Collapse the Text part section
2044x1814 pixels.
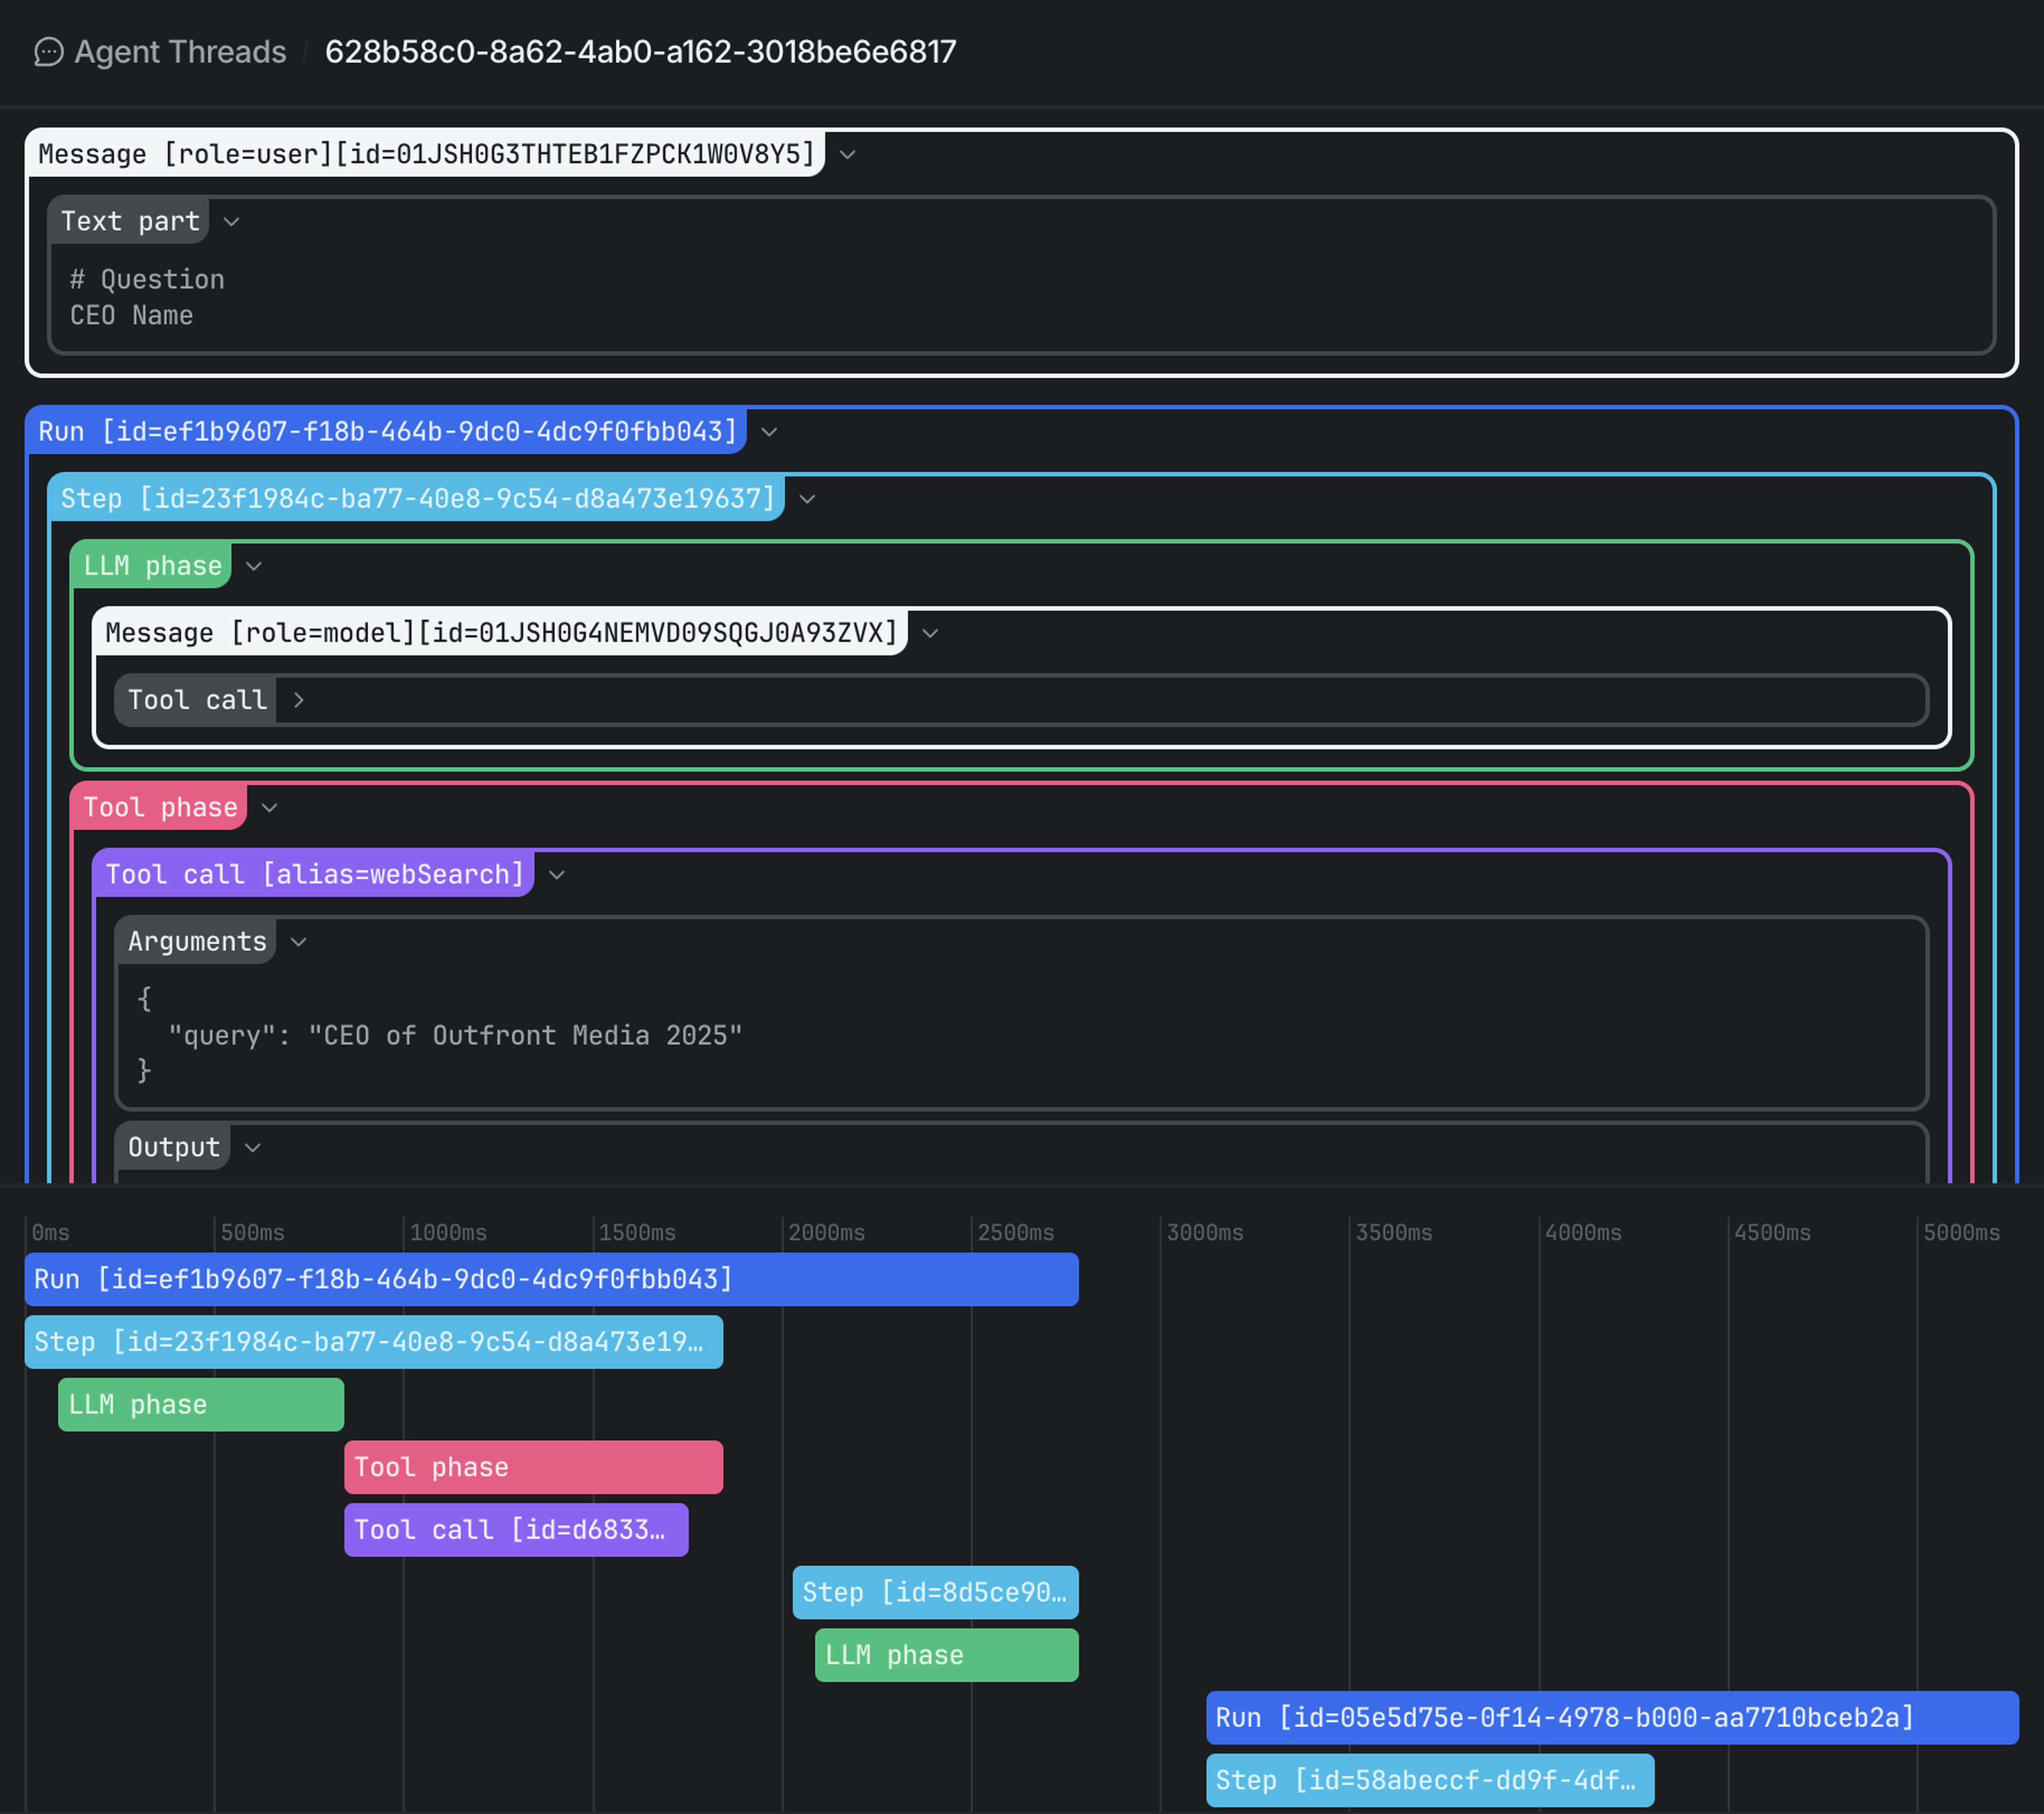(x=231, y=222)
